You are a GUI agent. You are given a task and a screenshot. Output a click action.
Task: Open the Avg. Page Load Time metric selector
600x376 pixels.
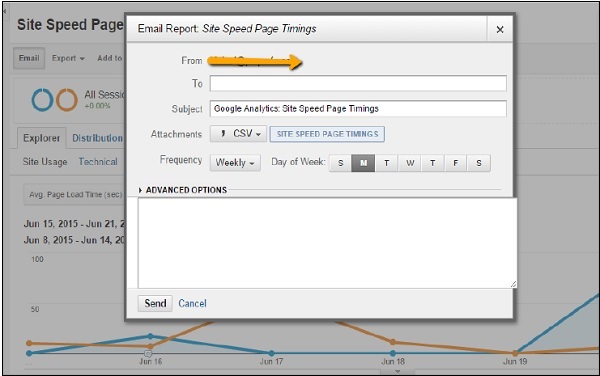[x=75, y=195]
